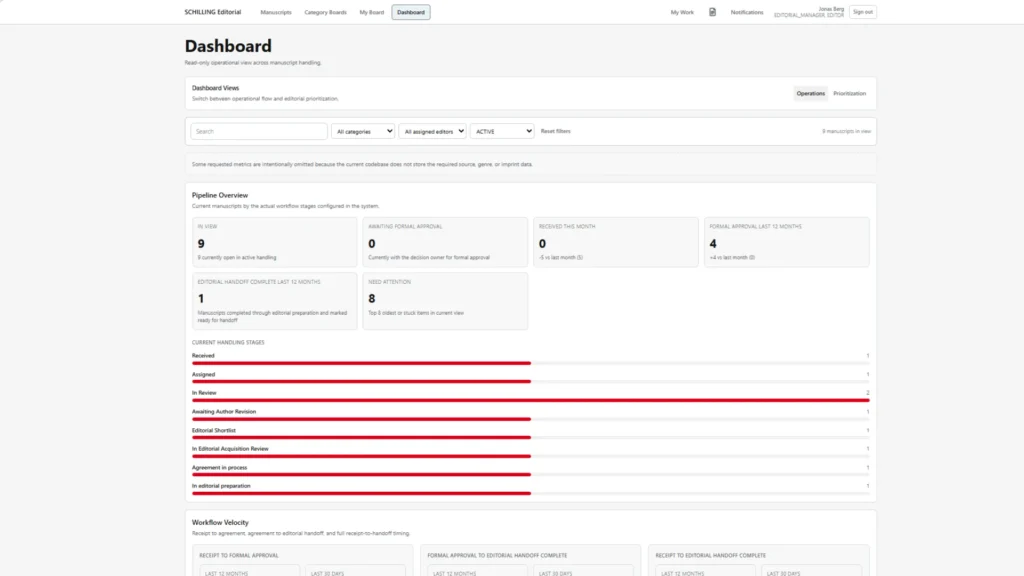Screen dimensions: 1024x576
Task: Select the Dashboard navigation item
Action: (410, 12)
